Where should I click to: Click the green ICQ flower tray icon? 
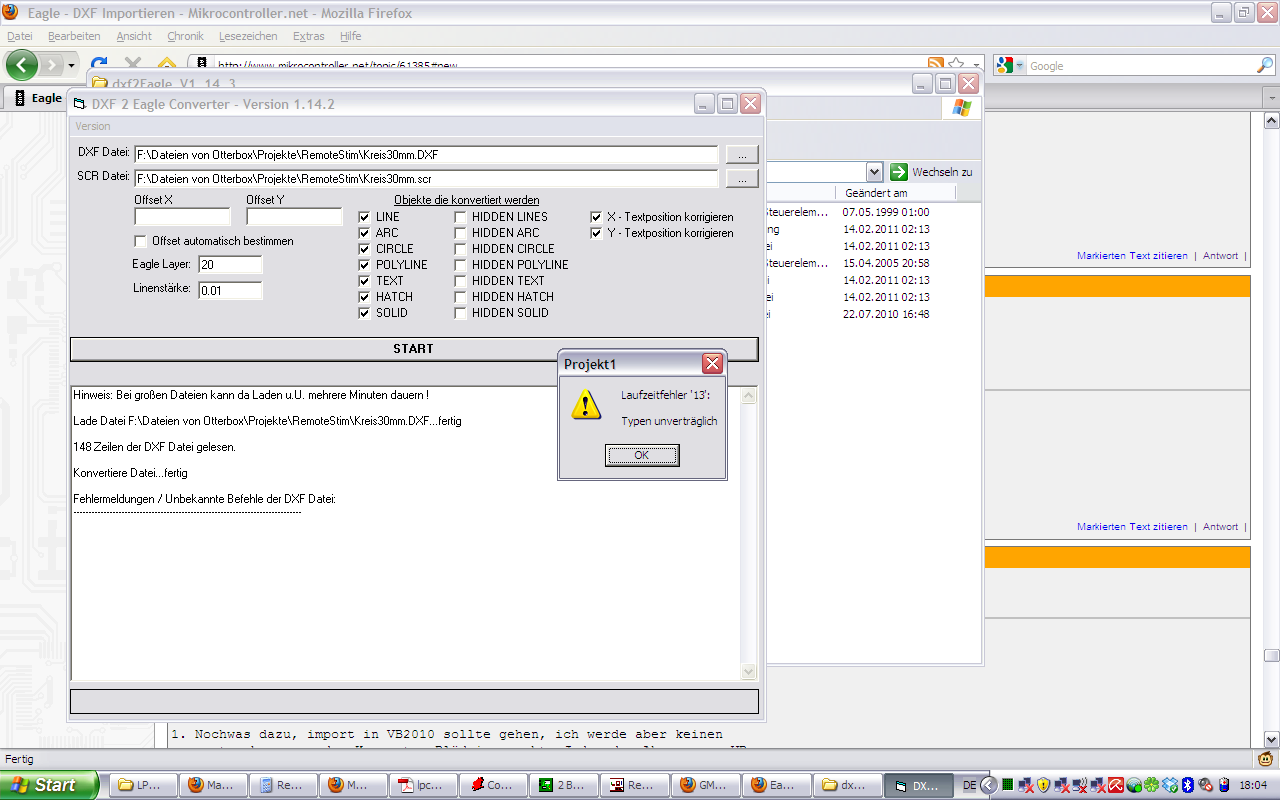click(x=1152, y=785)
